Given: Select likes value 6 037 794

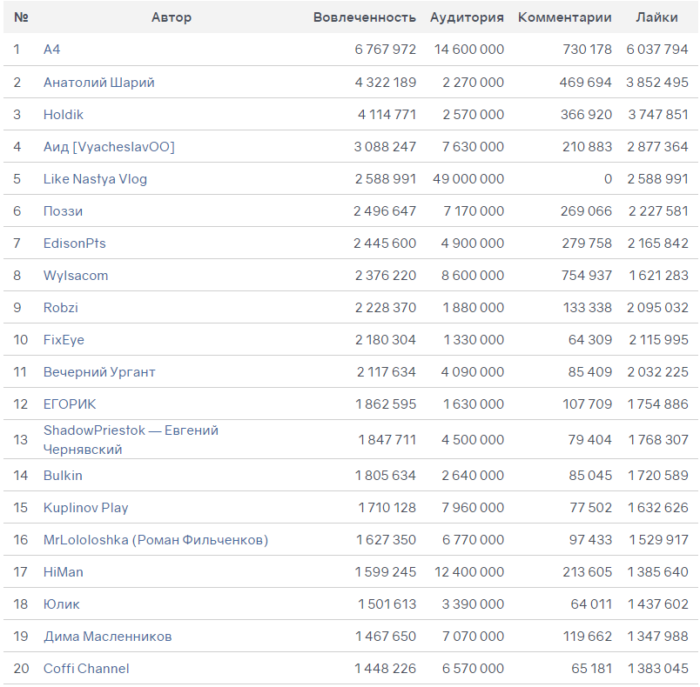Looking at the screenshot, I should click(x=657, y=49).
